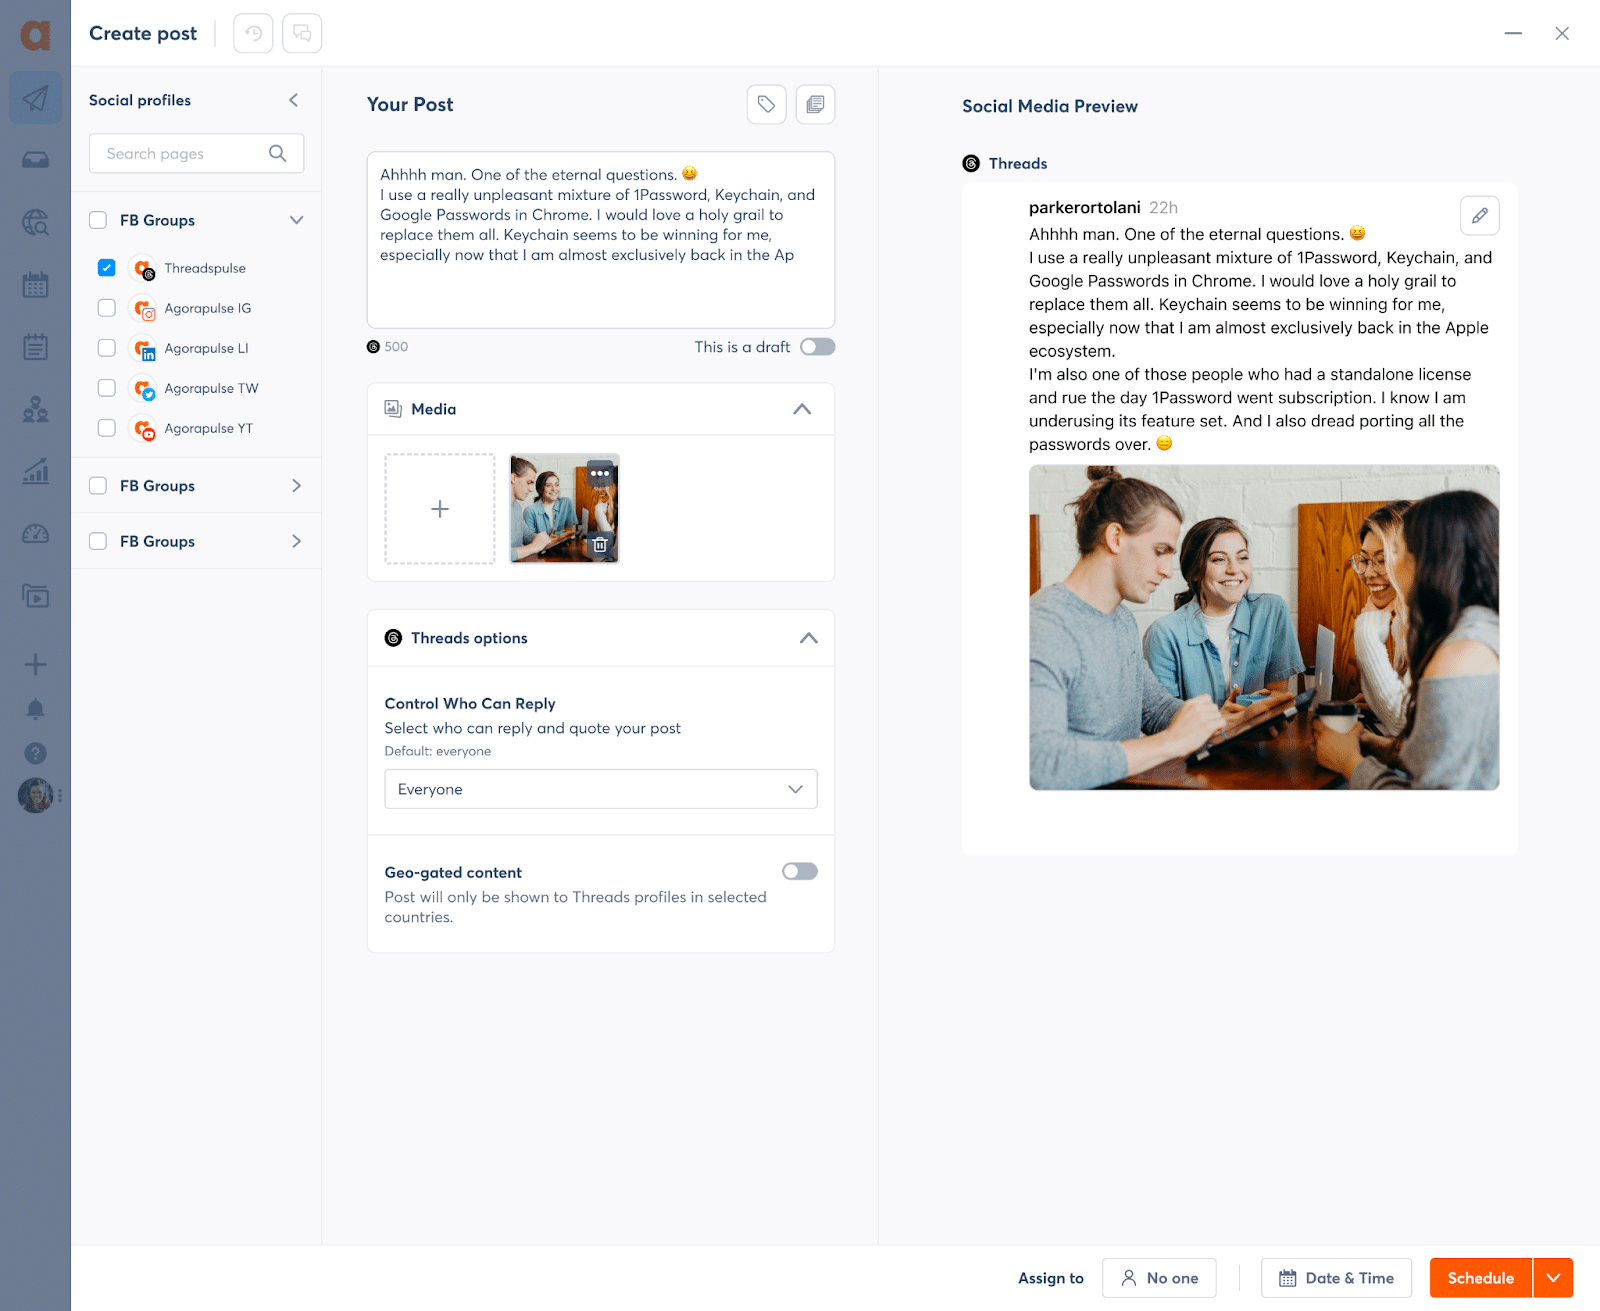Expand the third FB Groups chevron
The height and width of the screenshot is (1311, 1600).
[x=296, y=541]
